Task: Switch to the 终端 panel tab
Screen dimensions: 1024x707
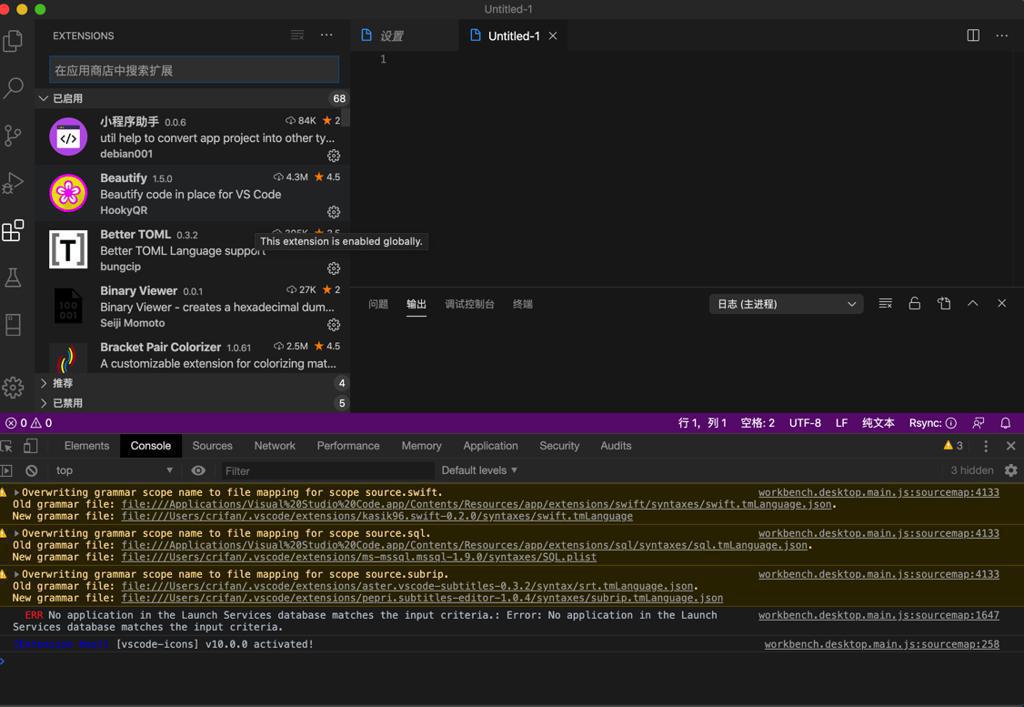Action: 522,304
